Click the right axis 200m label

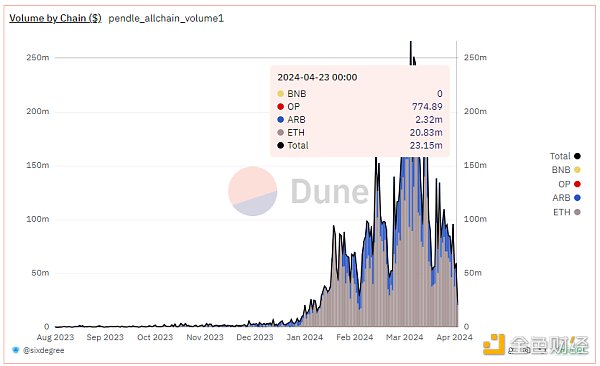tap(475, 111)
